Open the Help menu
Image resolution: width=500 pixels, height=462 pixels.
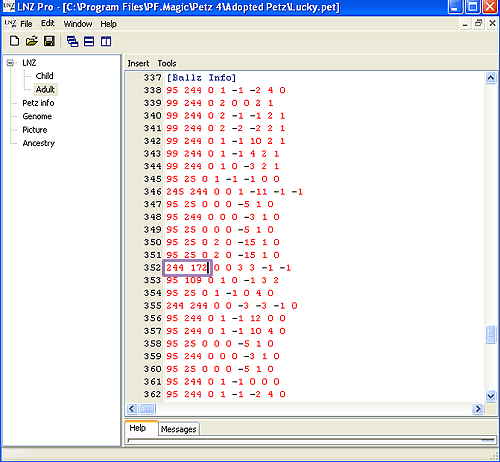pos(108,24)
